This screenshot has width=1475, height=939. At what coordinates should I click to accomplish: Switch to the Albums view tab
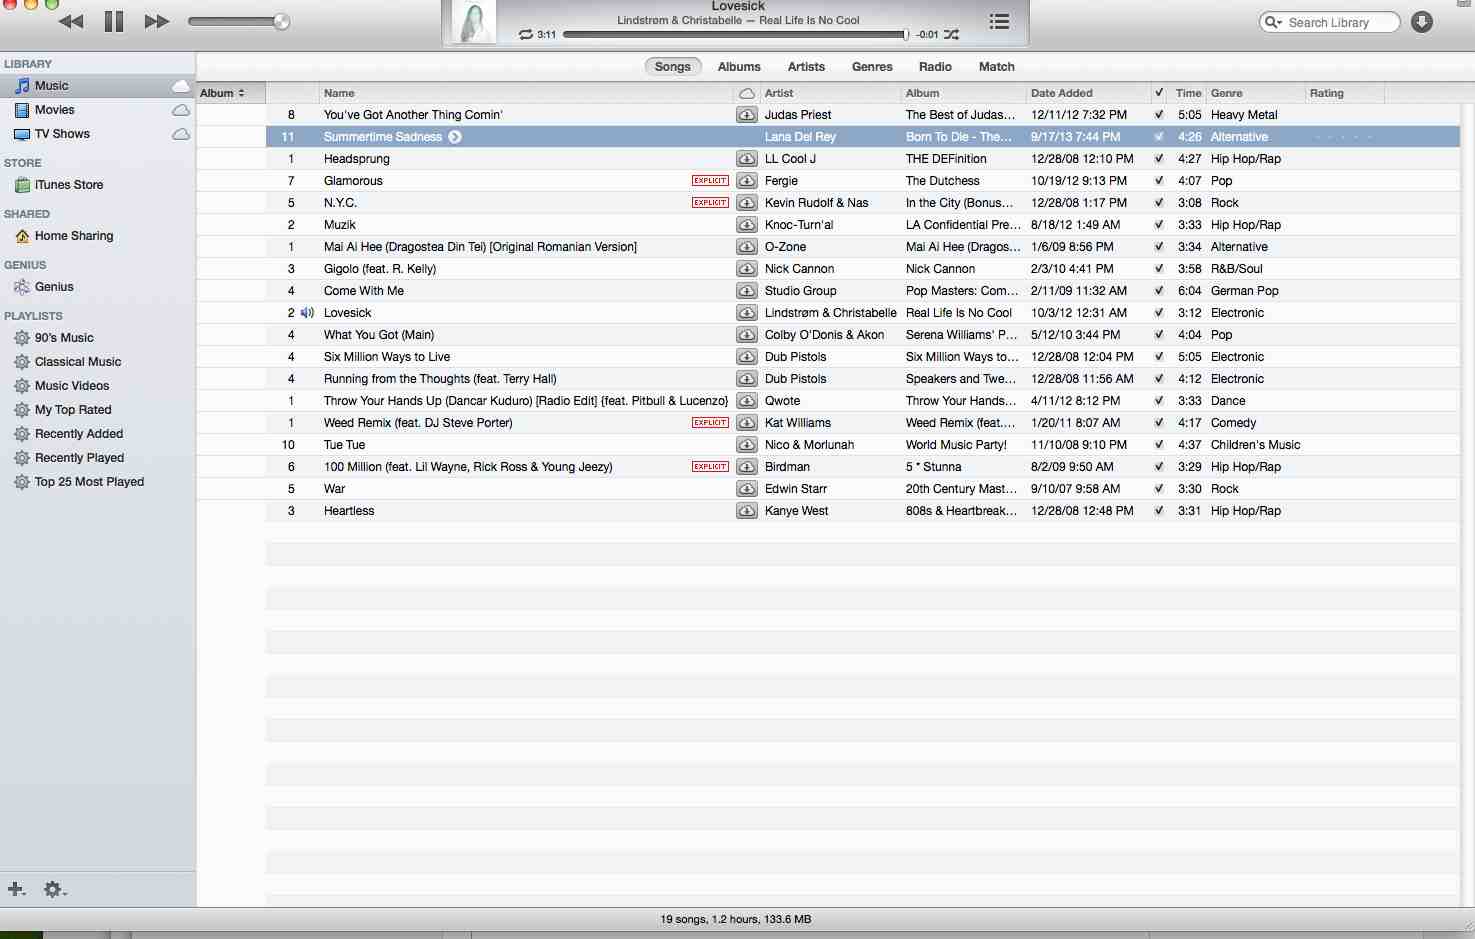coord(739,67)
